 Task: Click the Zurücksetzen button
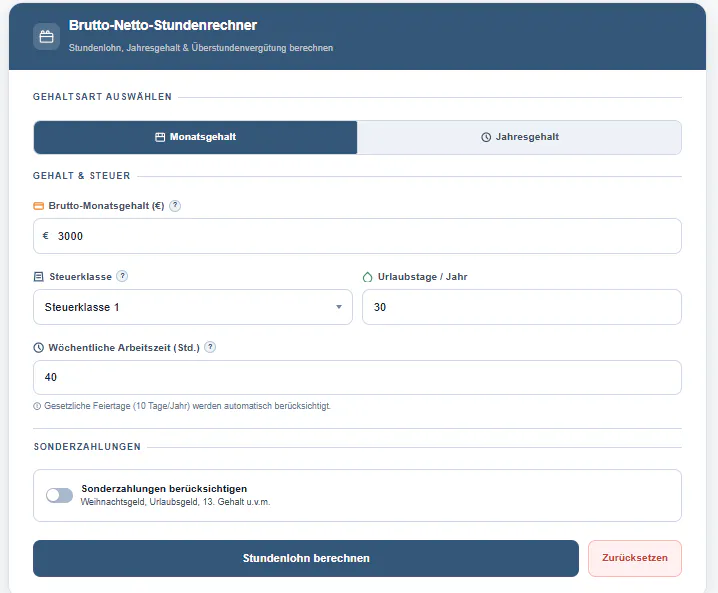[635, 558]
